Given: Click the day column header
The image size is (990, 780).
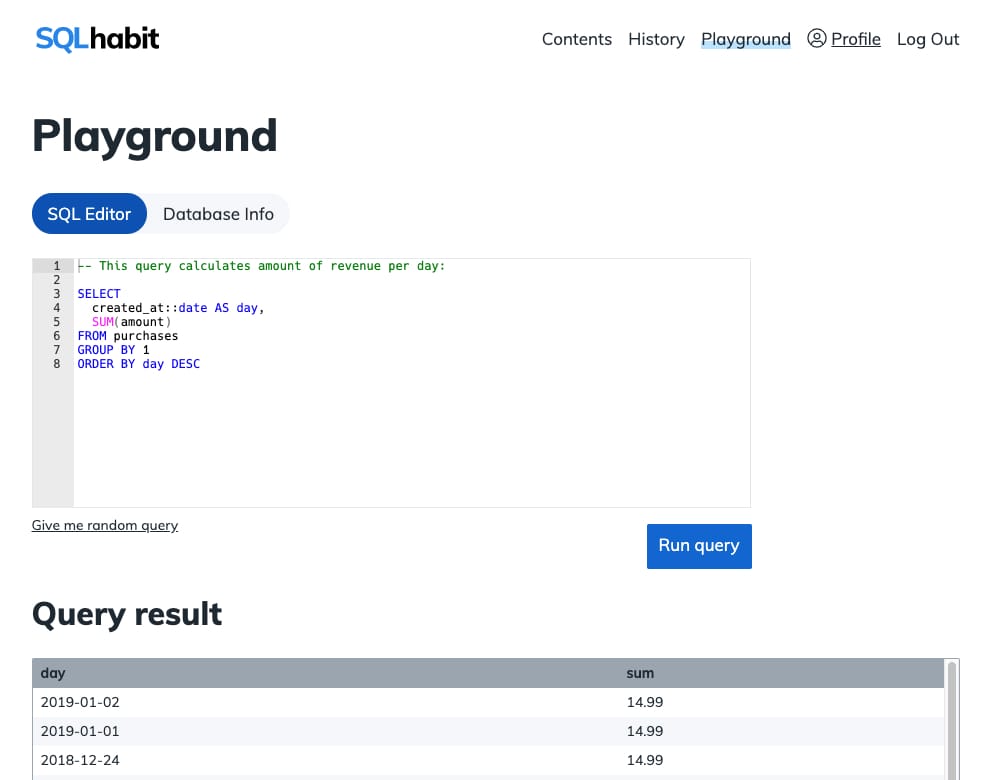Looking at the screenshot, I should (53, 673).
